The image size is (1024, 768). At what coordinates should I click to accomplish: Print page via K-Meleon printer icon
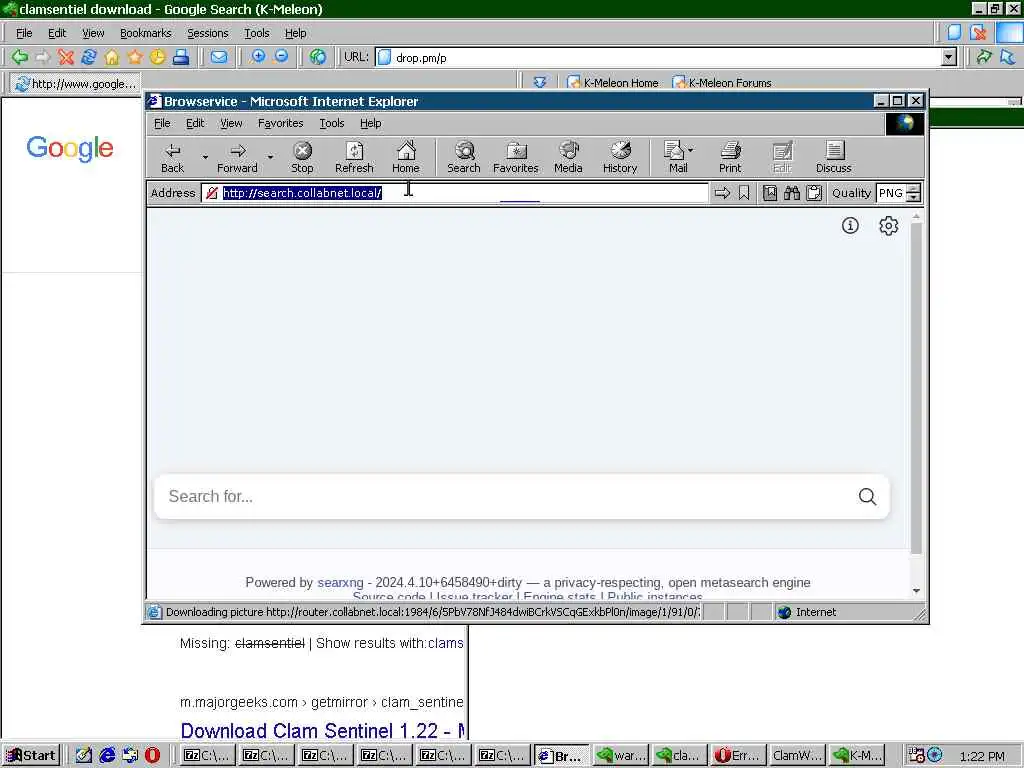(181, 57)
